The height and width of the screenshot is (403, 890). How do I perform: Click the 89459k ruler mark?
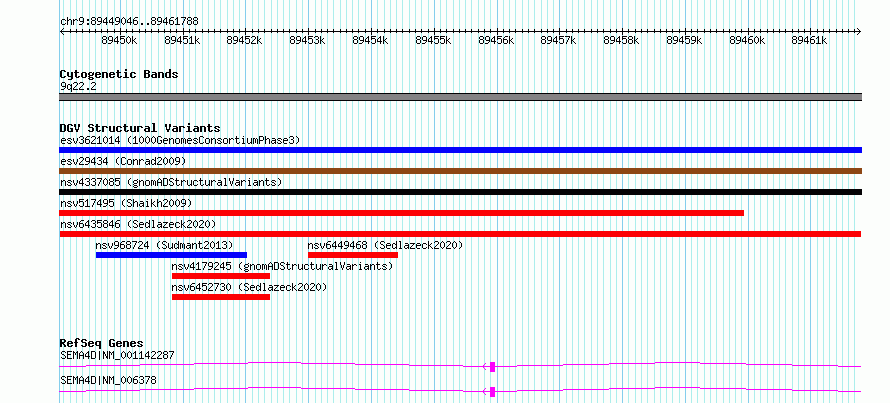tap(685, 40)
